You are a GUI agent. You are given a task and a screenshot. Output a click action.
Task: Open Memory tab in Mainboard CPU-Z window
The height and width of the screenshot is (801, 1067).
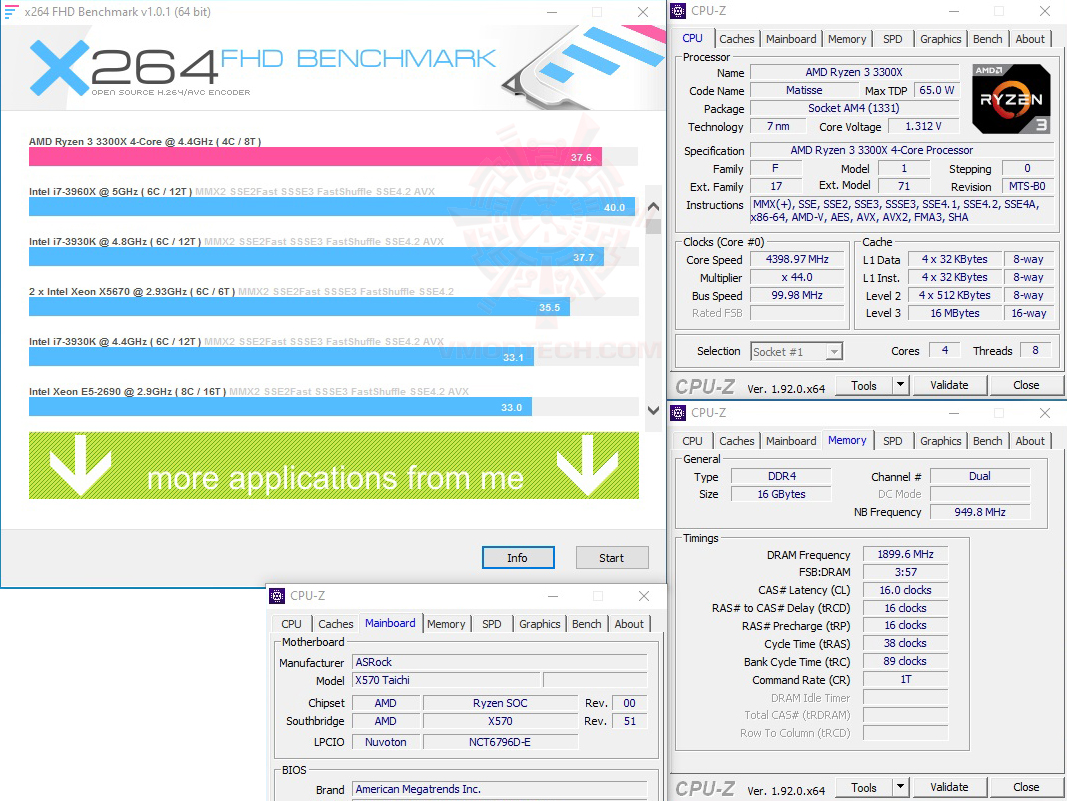pos(446,624)
